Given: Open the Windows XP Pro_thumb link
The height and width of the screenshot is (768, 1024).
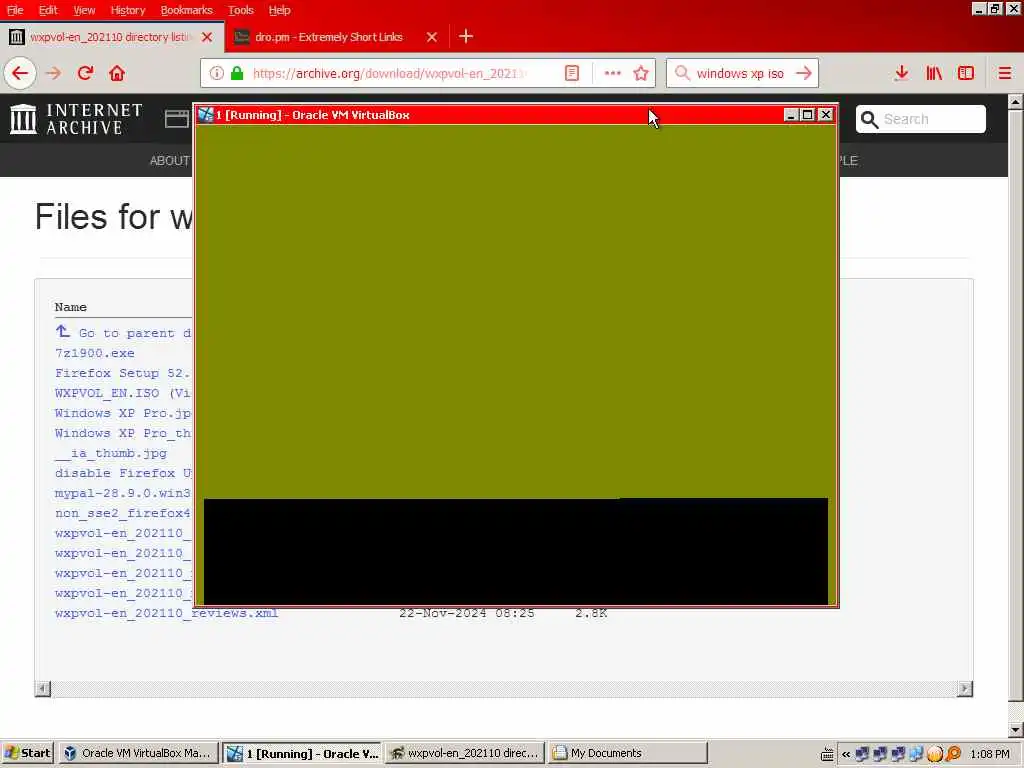Looking at the screenshot, I should point(123,433).
